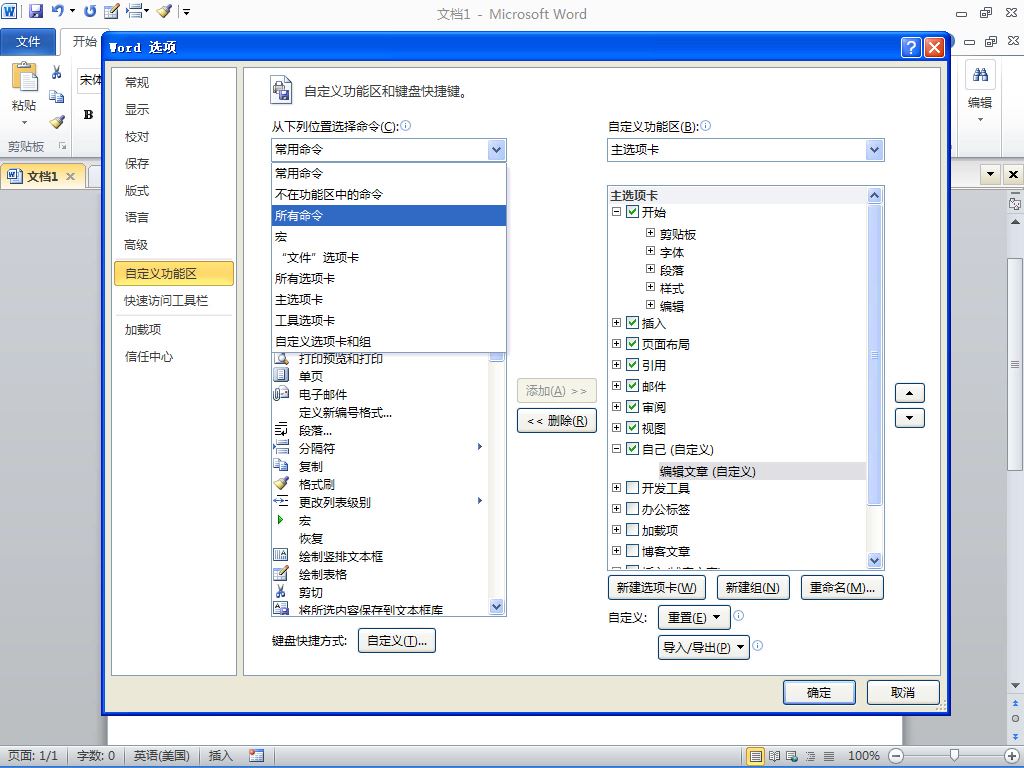Screen dimensions: 1024x768
Task: Click the Redo icon in title bar
Action: [90, 11]
